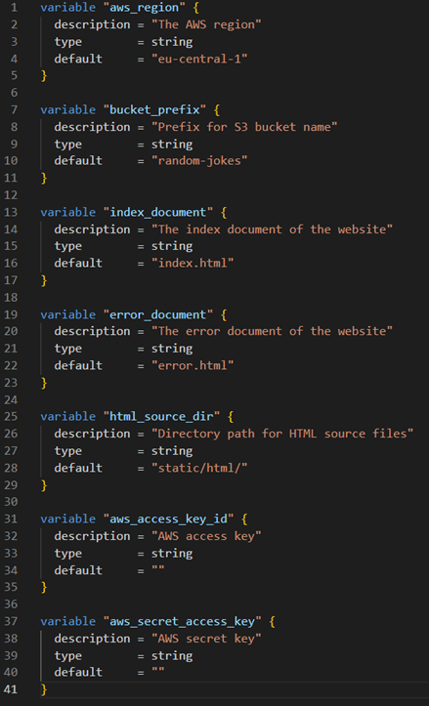
Task: Click variable name "aws_region" on line 1
Action: point(145,8)
